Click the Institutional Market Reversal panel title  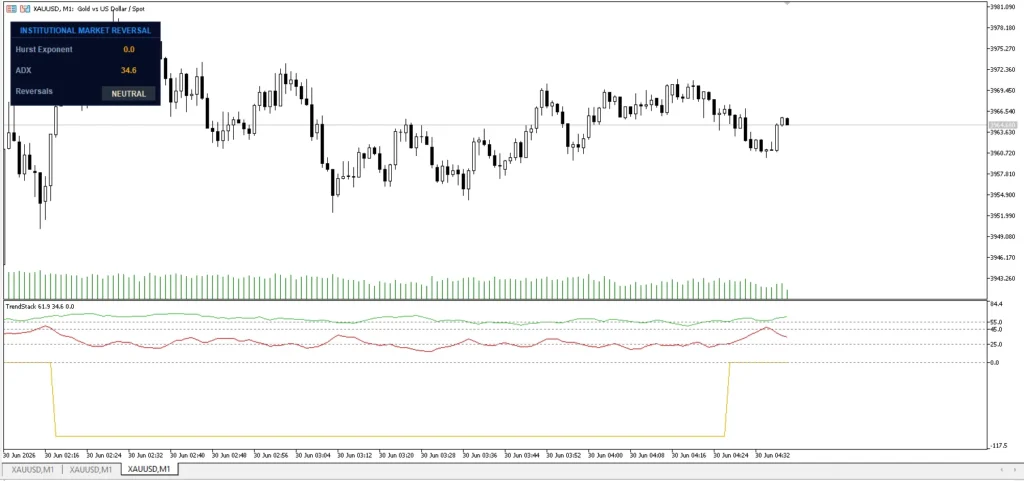pos(86,30)
